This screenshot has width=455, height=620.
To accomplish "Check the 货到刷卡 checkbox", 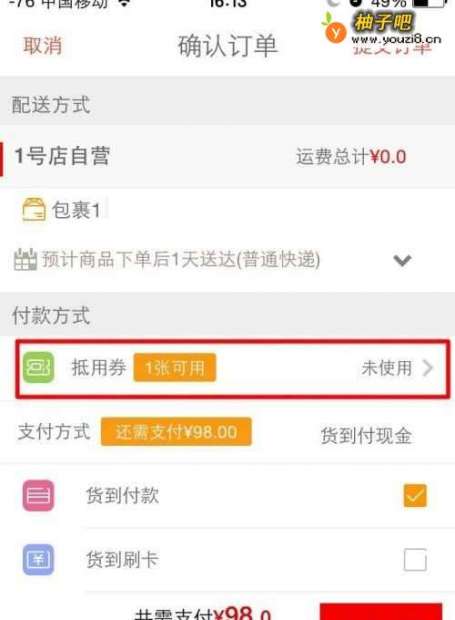I will [x=415, y=560].
